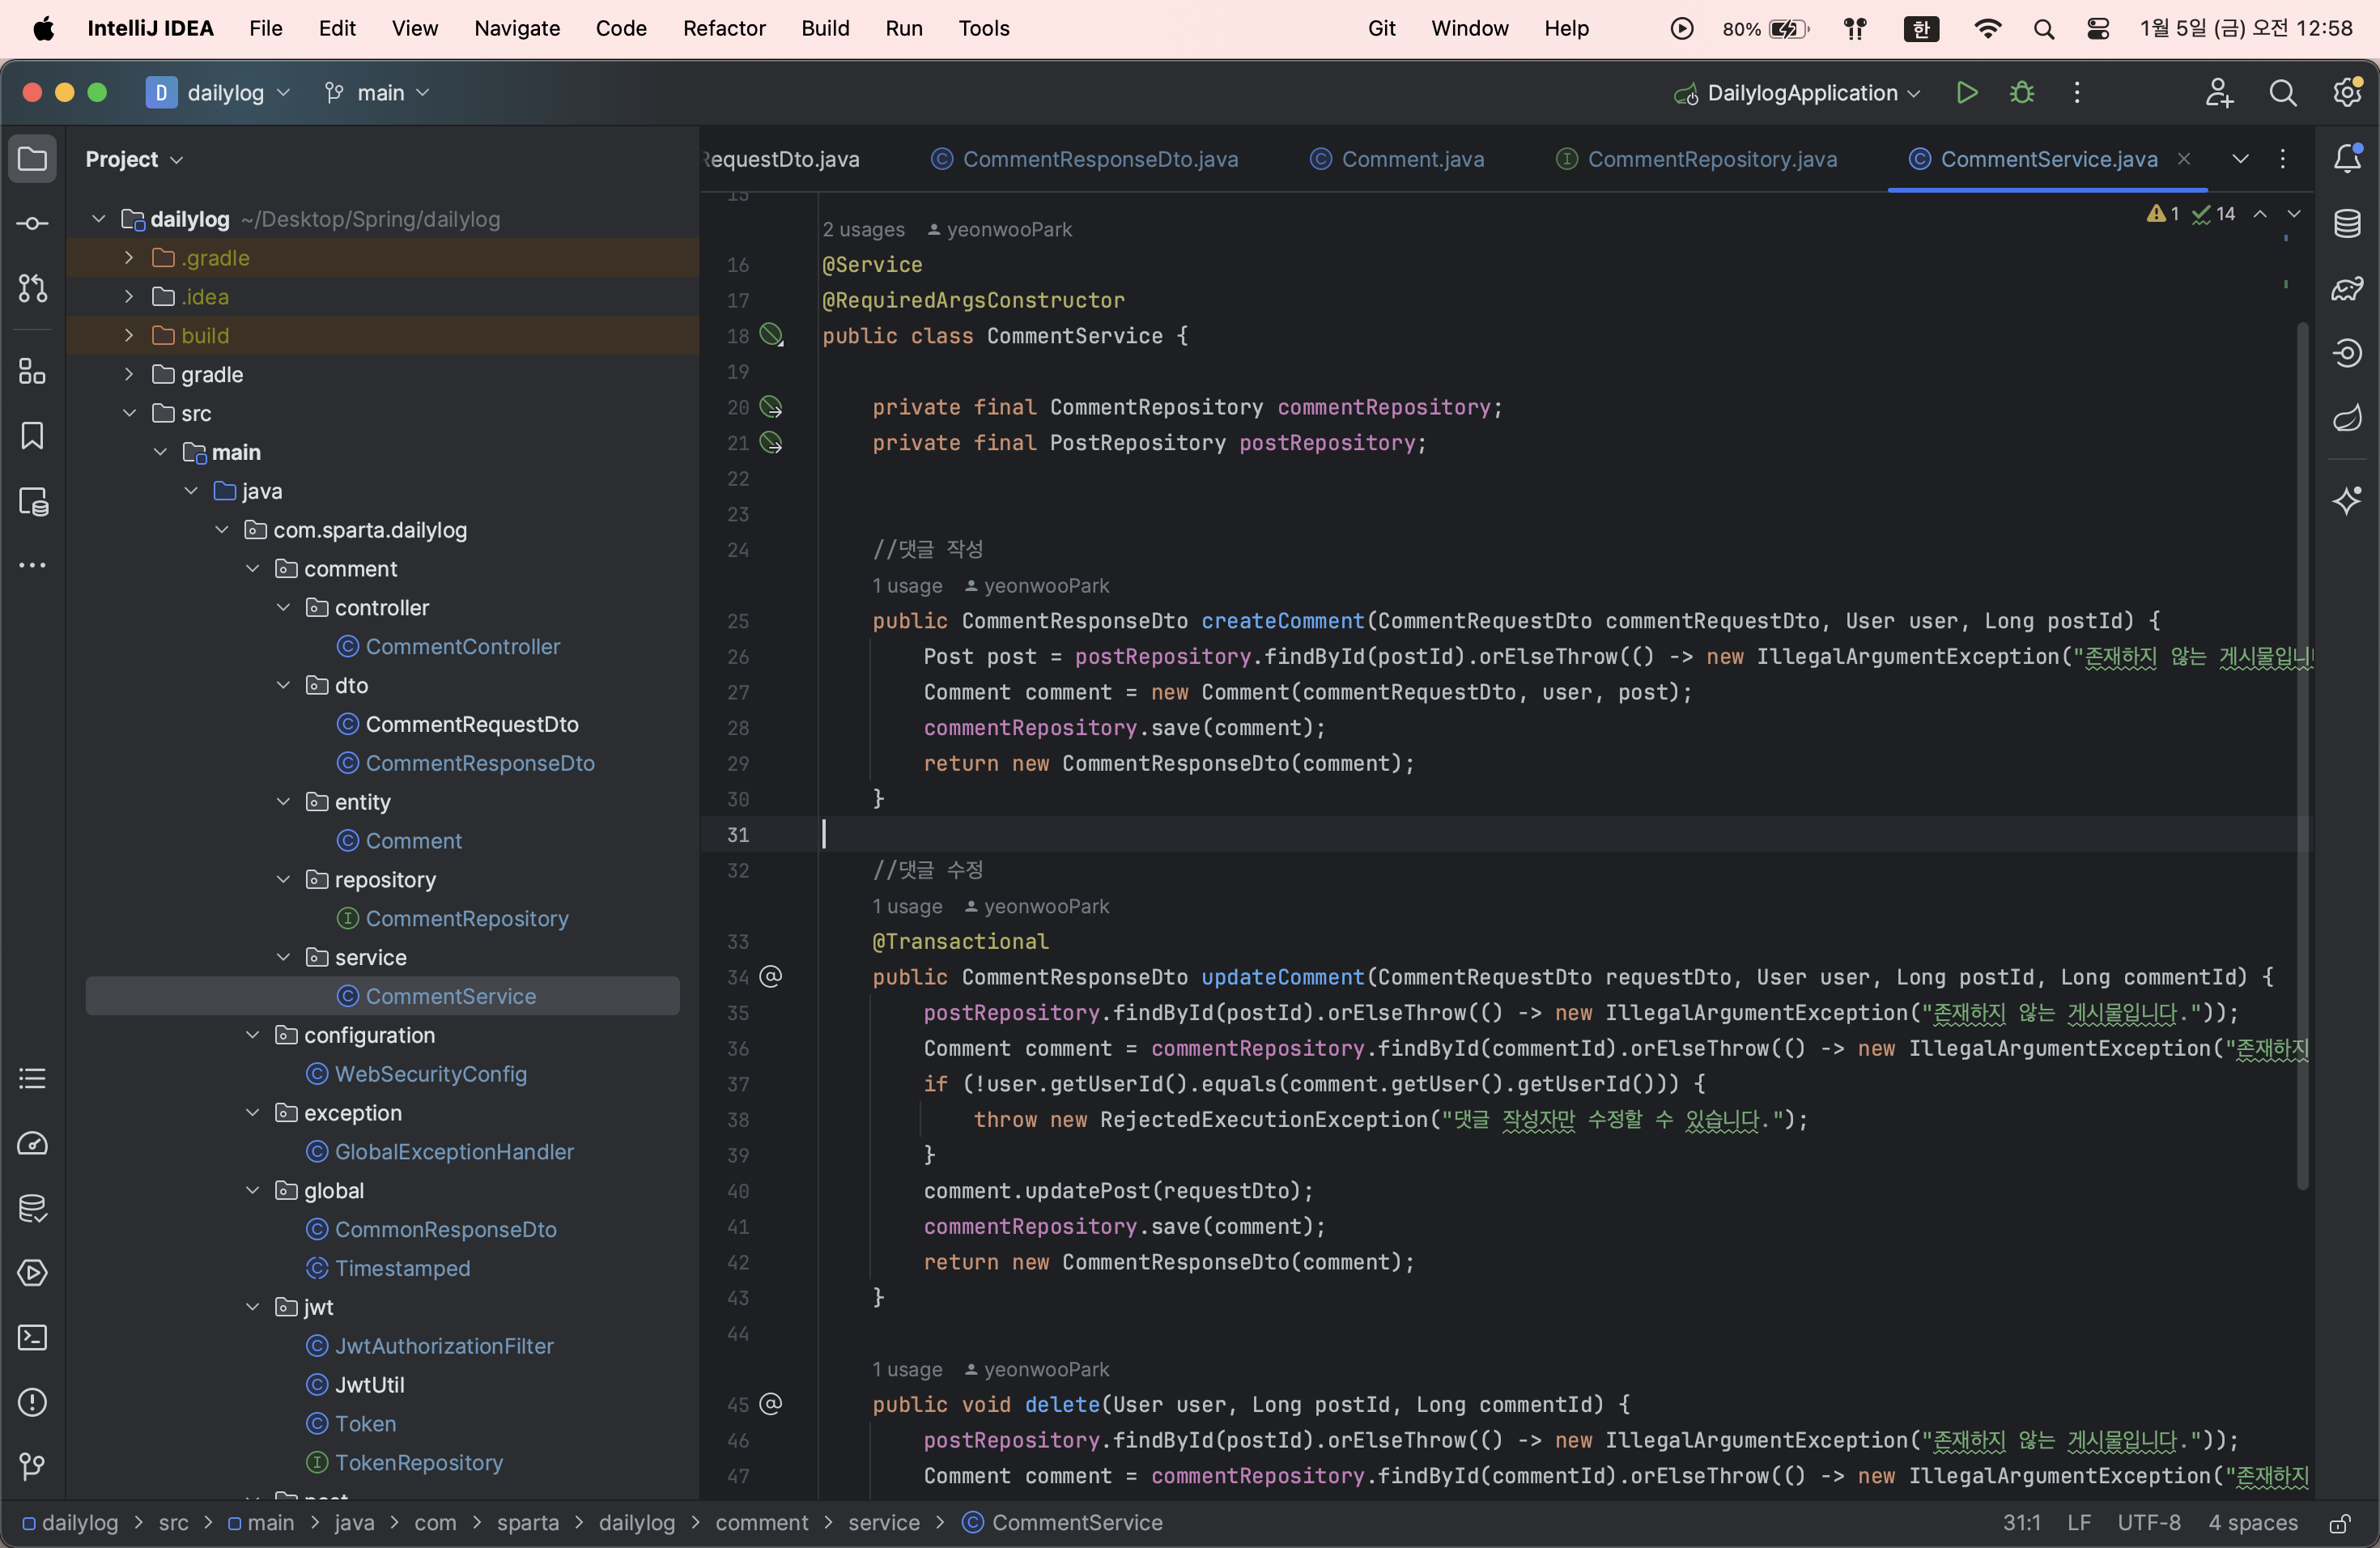This screenshot has width=2380, height=1548.
Task: Run DailylogApplication with the play icon
Action: [1966, 93]
